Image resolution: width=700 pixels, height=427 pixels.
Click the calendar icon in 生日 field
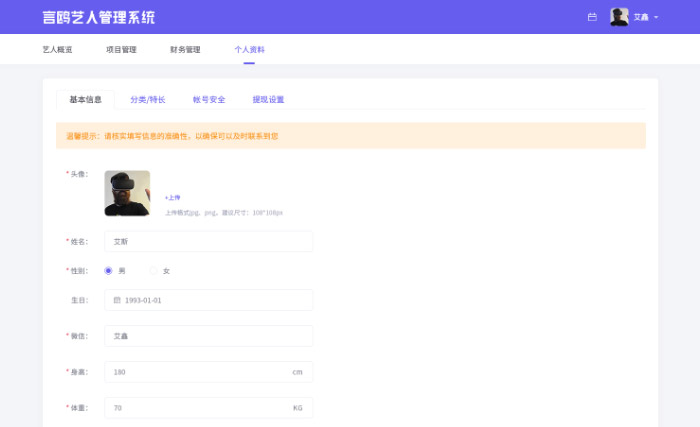(x=117, y=300)
